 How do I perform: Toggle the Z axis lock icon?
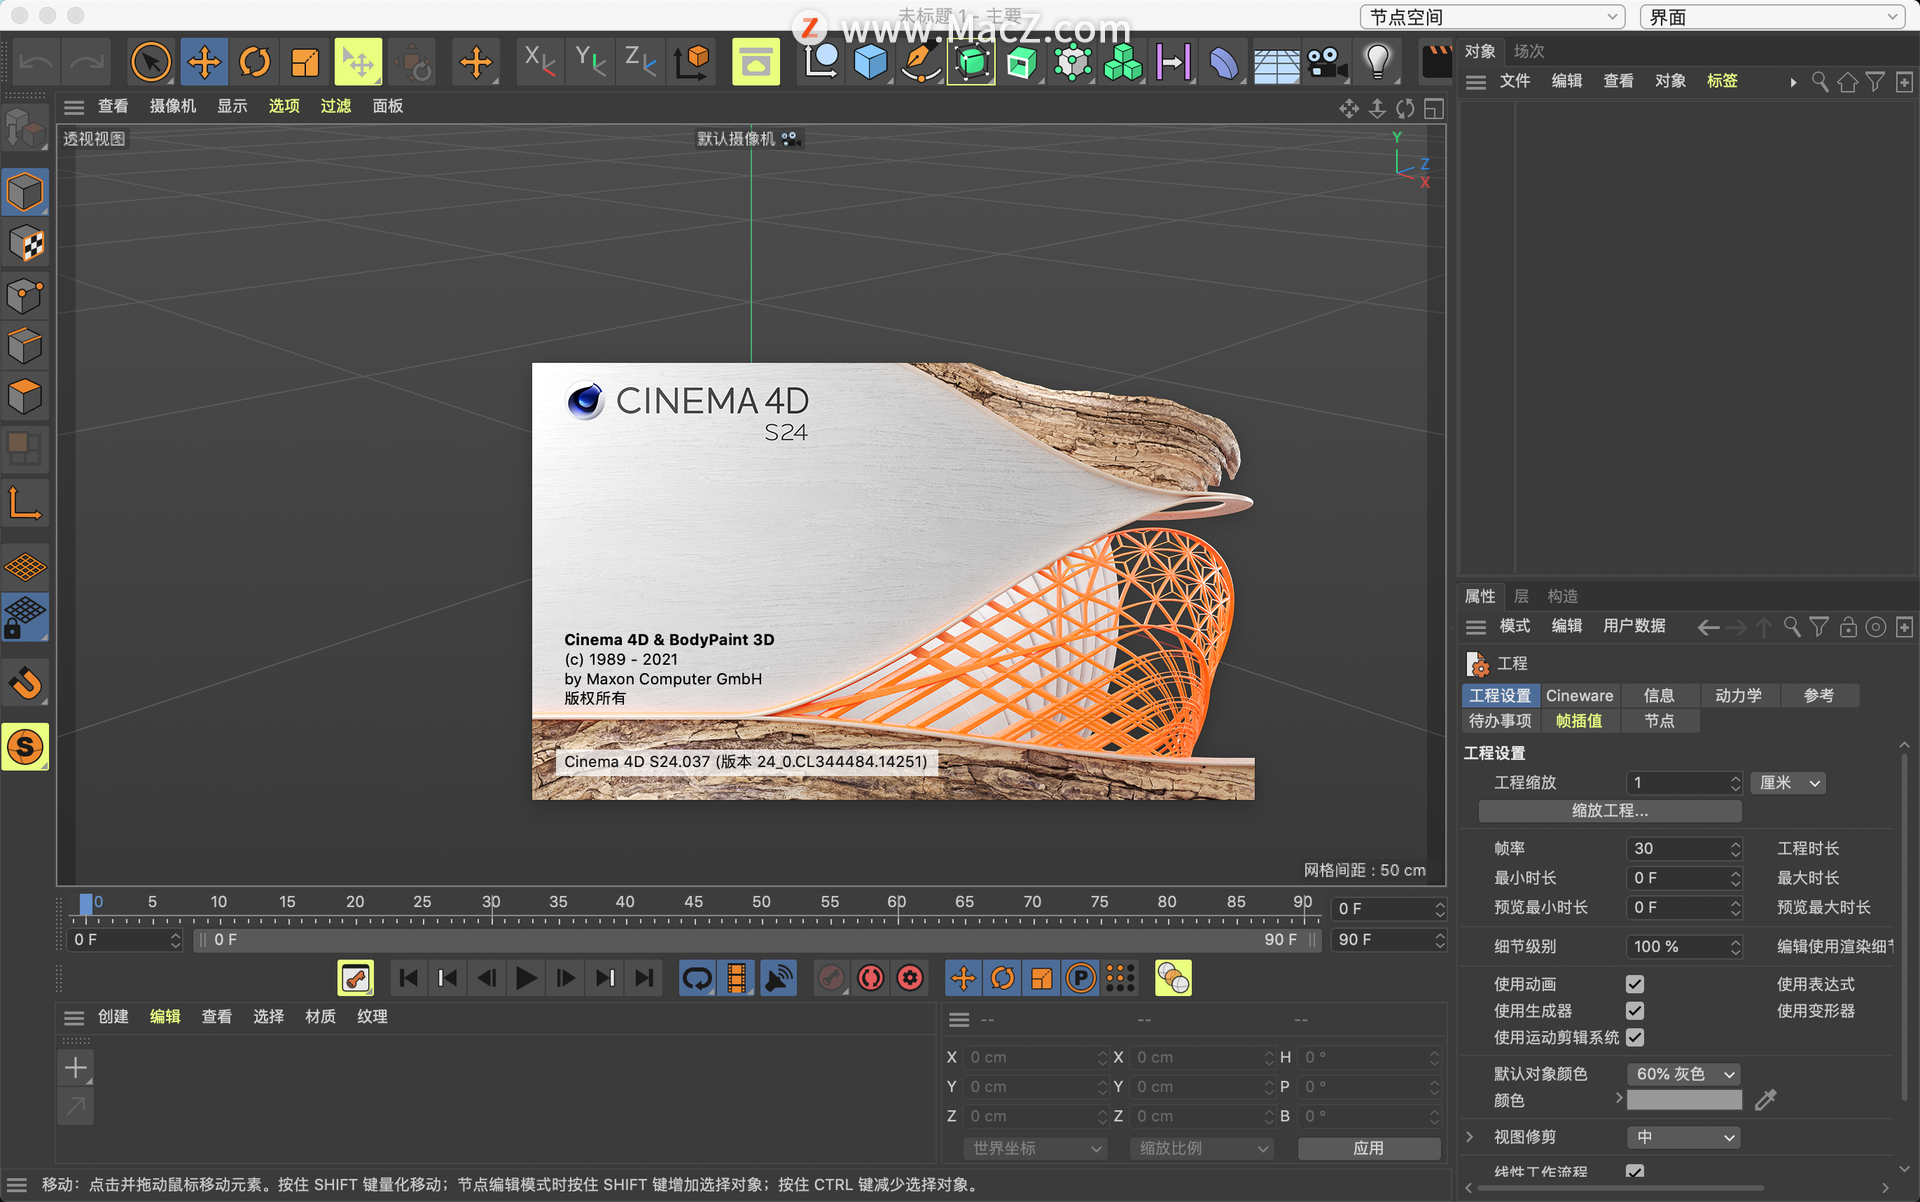tap(640, 62)
